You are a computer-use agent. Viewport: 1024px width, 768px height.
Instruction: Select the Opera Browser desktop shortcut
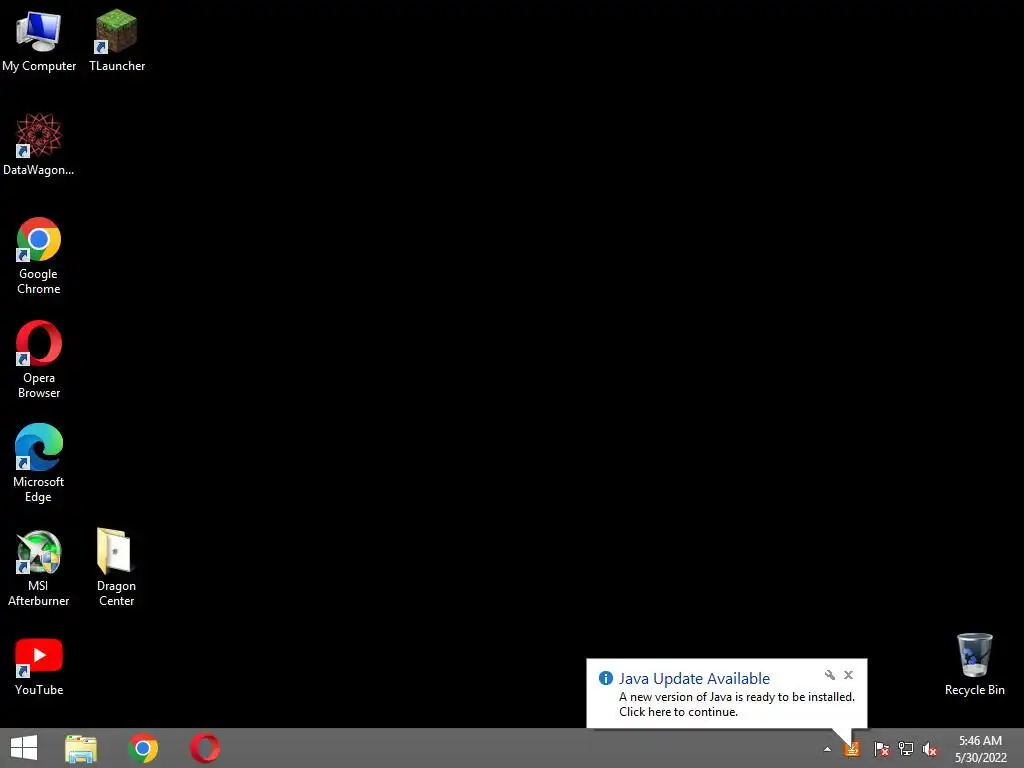click(39, 360)
